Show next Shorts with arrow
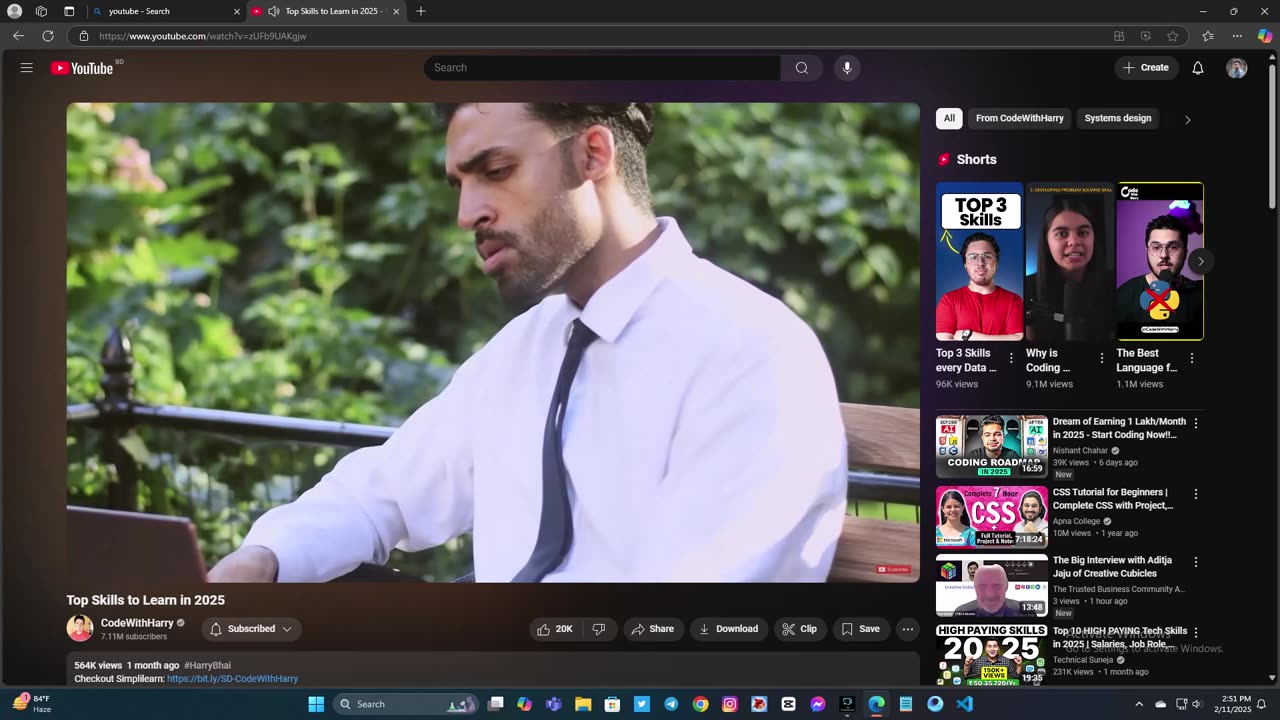Image resolution: width=1280 pixels, height=720 pixels. click(x=1200, y=261)
